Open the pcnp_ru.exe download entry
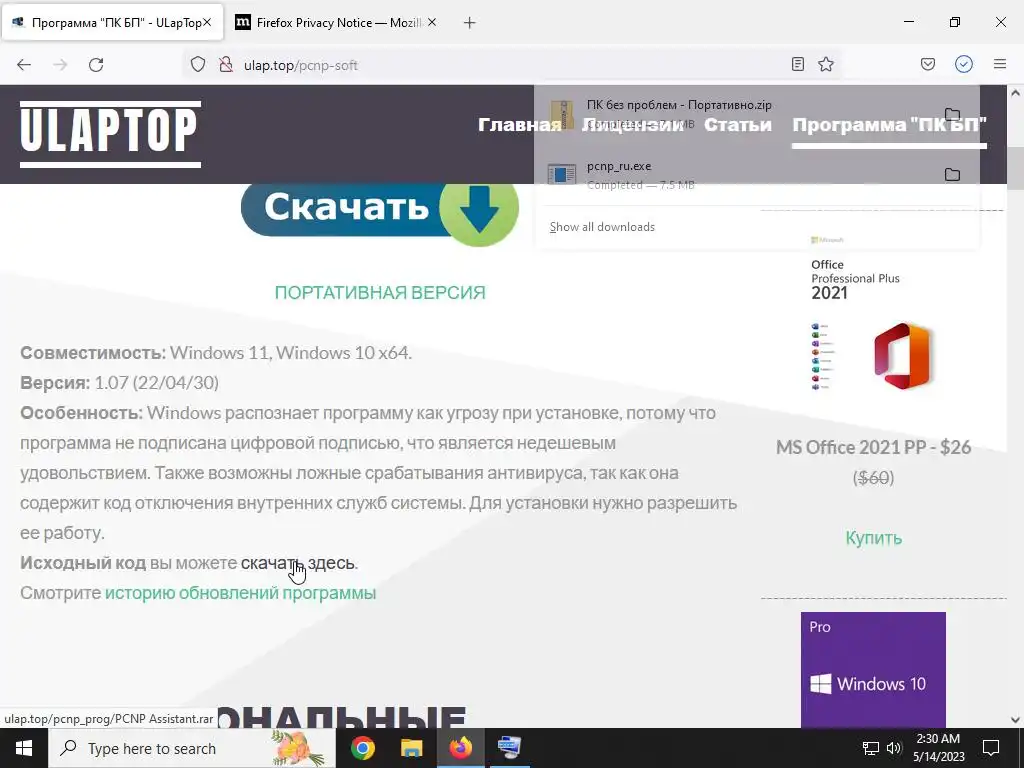1024x768 pixels. point(738,175)
